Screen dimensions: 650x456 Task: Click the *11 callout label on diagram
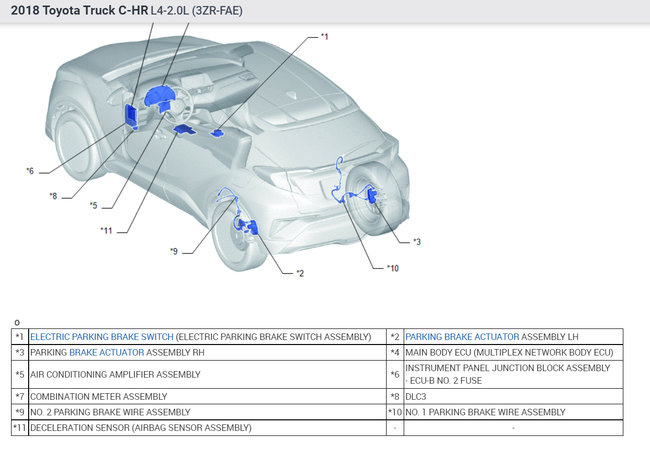click(106, 230)
